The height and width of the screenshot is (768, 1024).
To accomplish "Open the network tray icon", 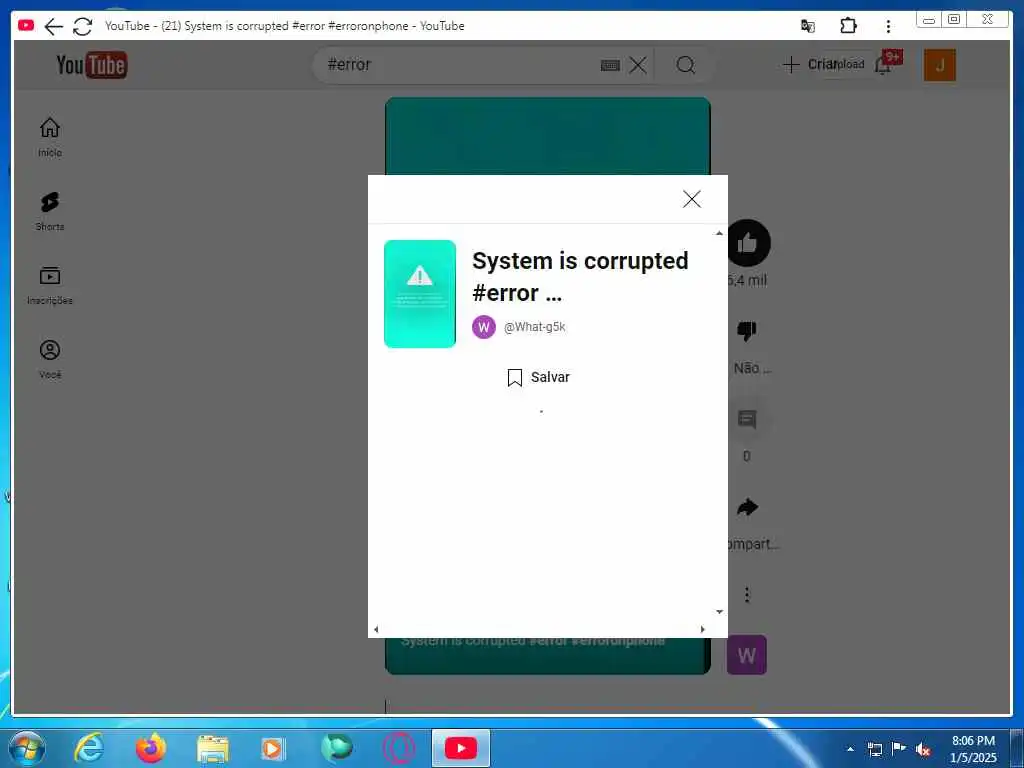I will pos(874,749).
